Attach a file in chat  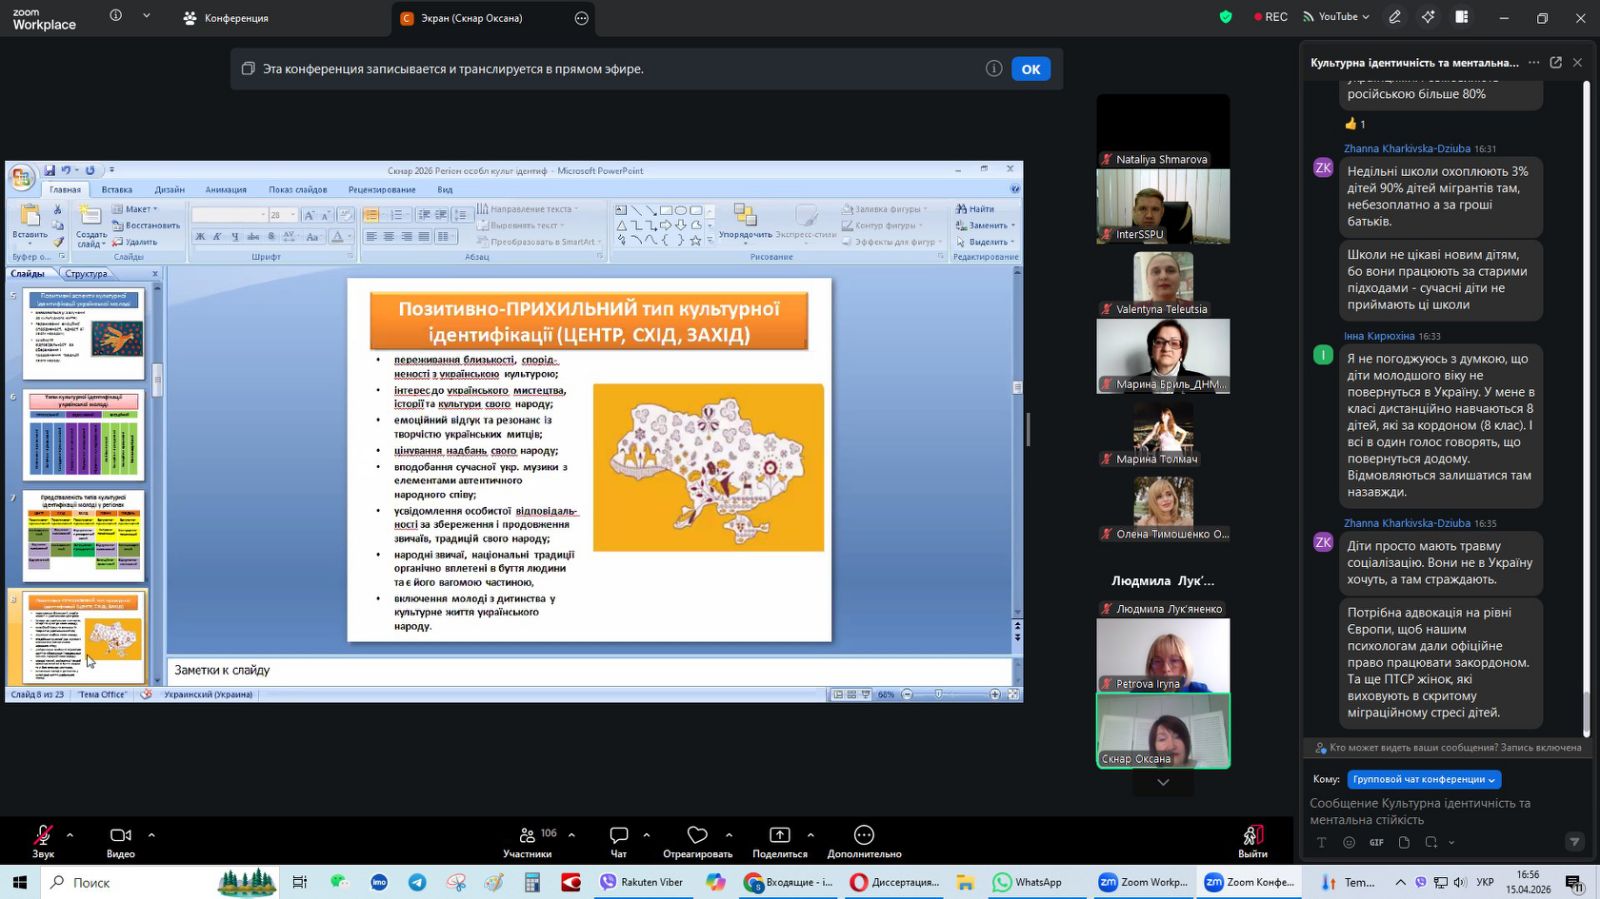pyautogui.click(x=1404, y=842)
